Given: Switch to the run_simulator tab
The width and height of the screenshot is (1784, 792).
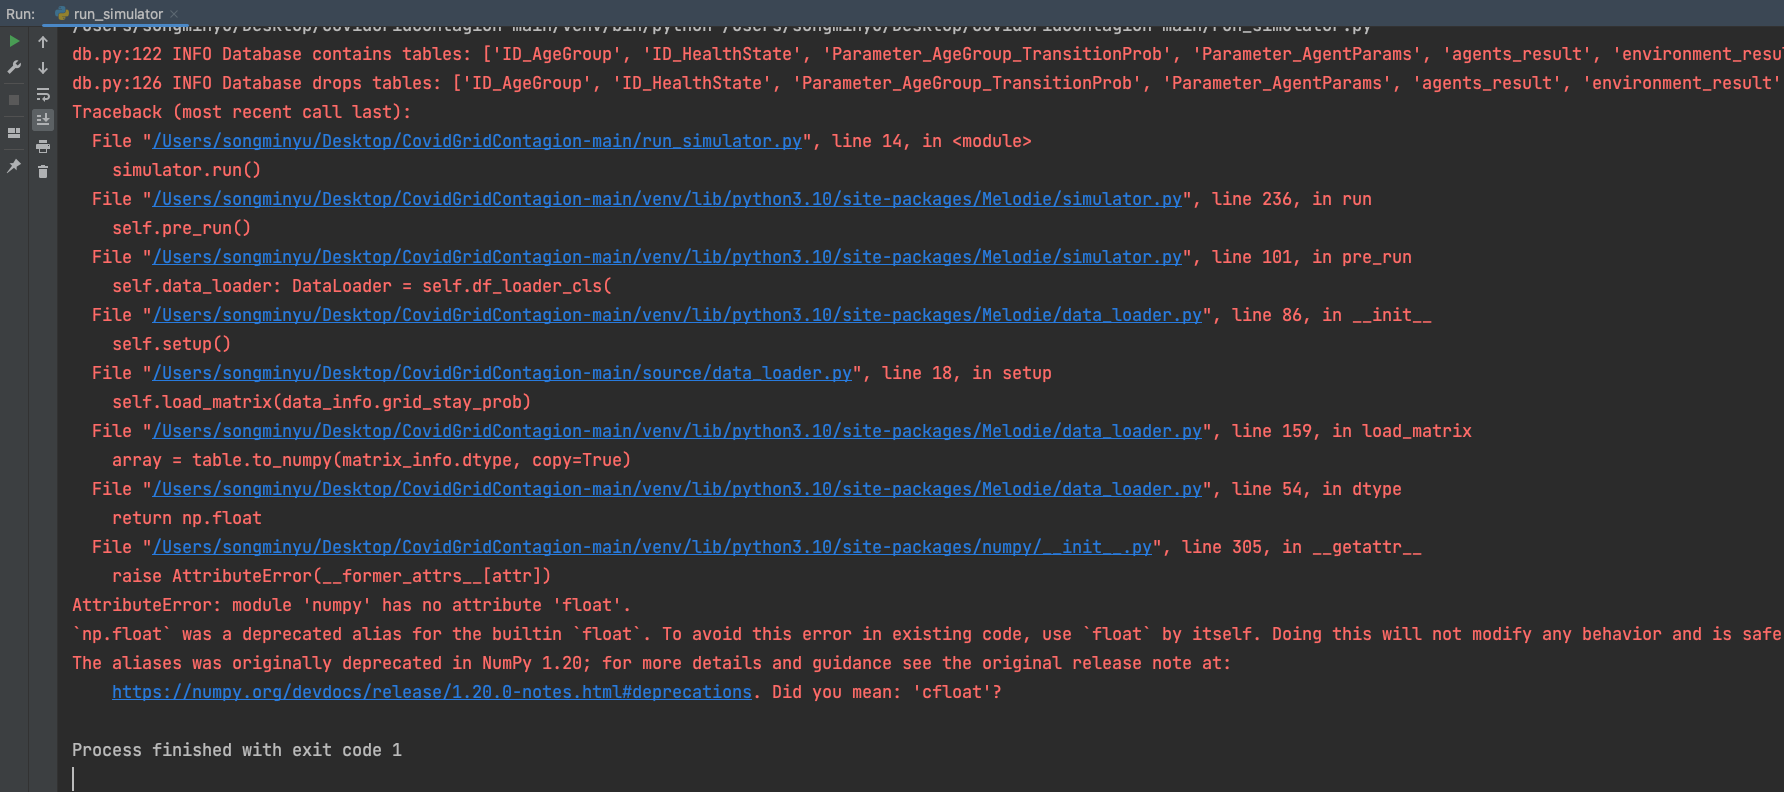Looking at the screenshot, I should click(x=117, y=14).
